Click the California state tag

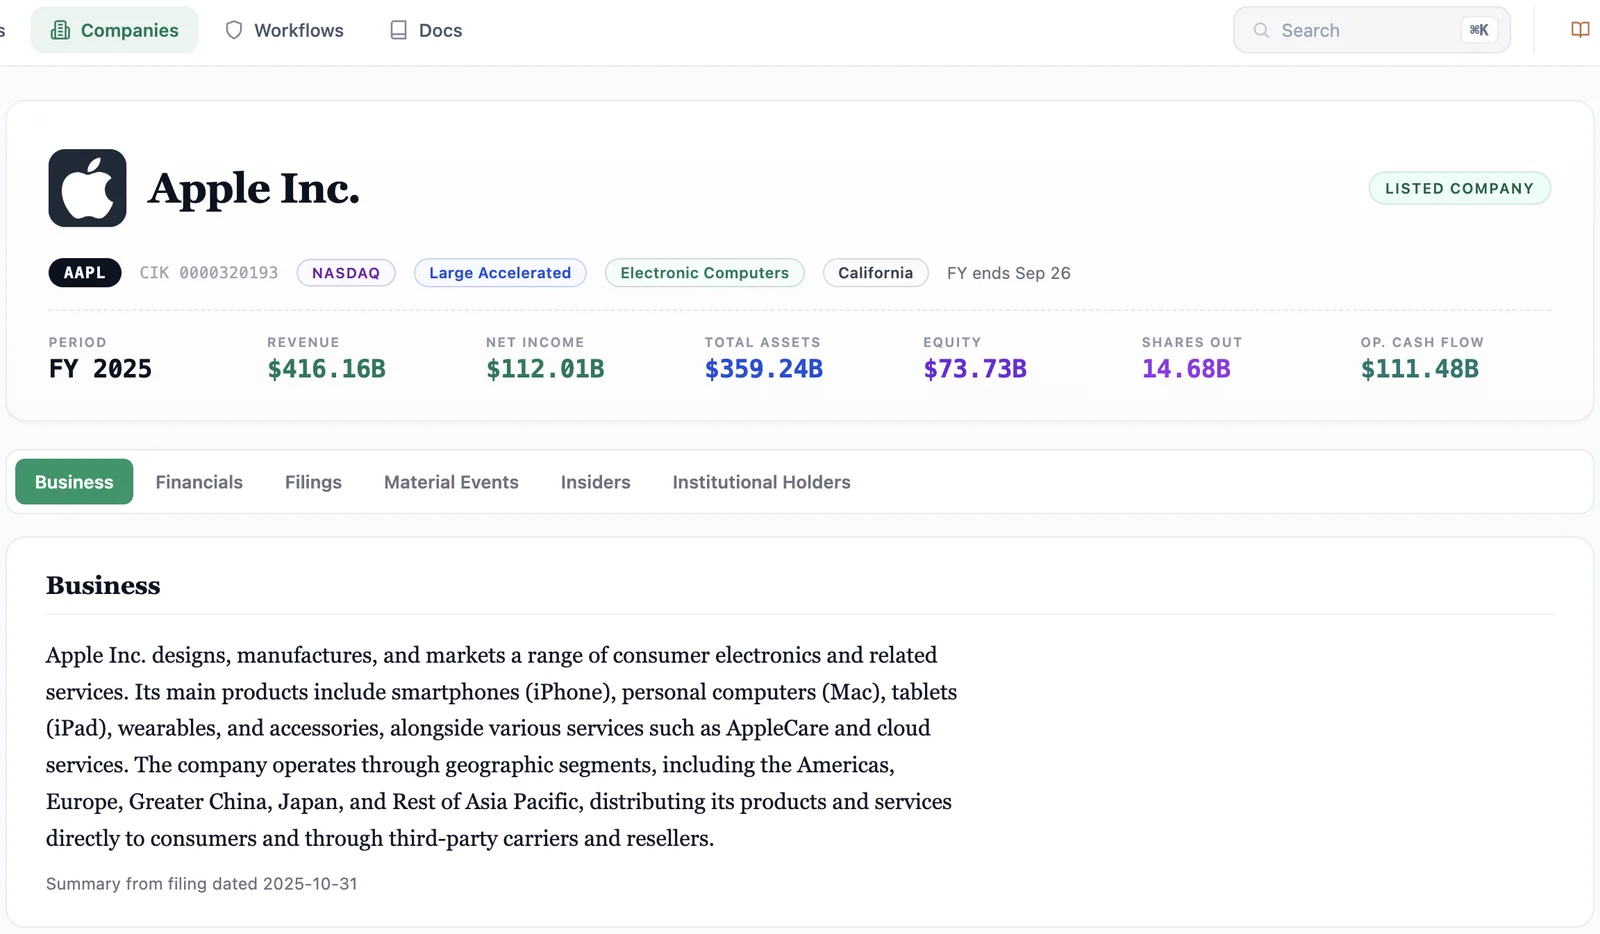tap(875, 273)
